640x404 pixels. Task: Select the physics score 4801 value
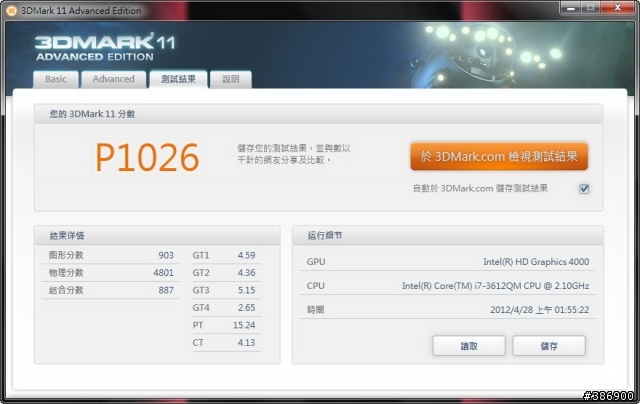coord(163,273)
